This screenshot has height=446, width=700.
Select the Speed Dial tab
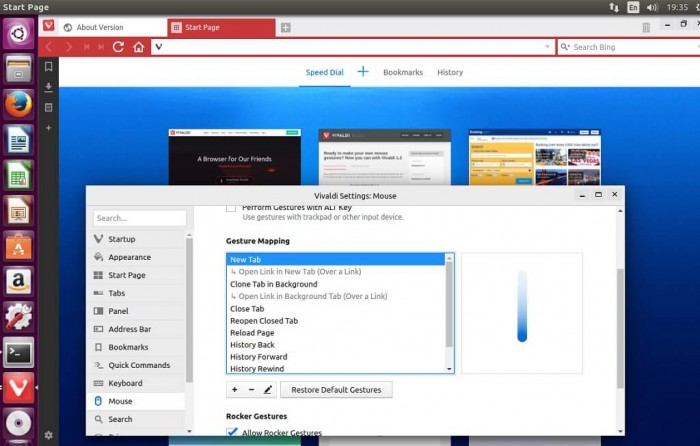pos(325,72)
